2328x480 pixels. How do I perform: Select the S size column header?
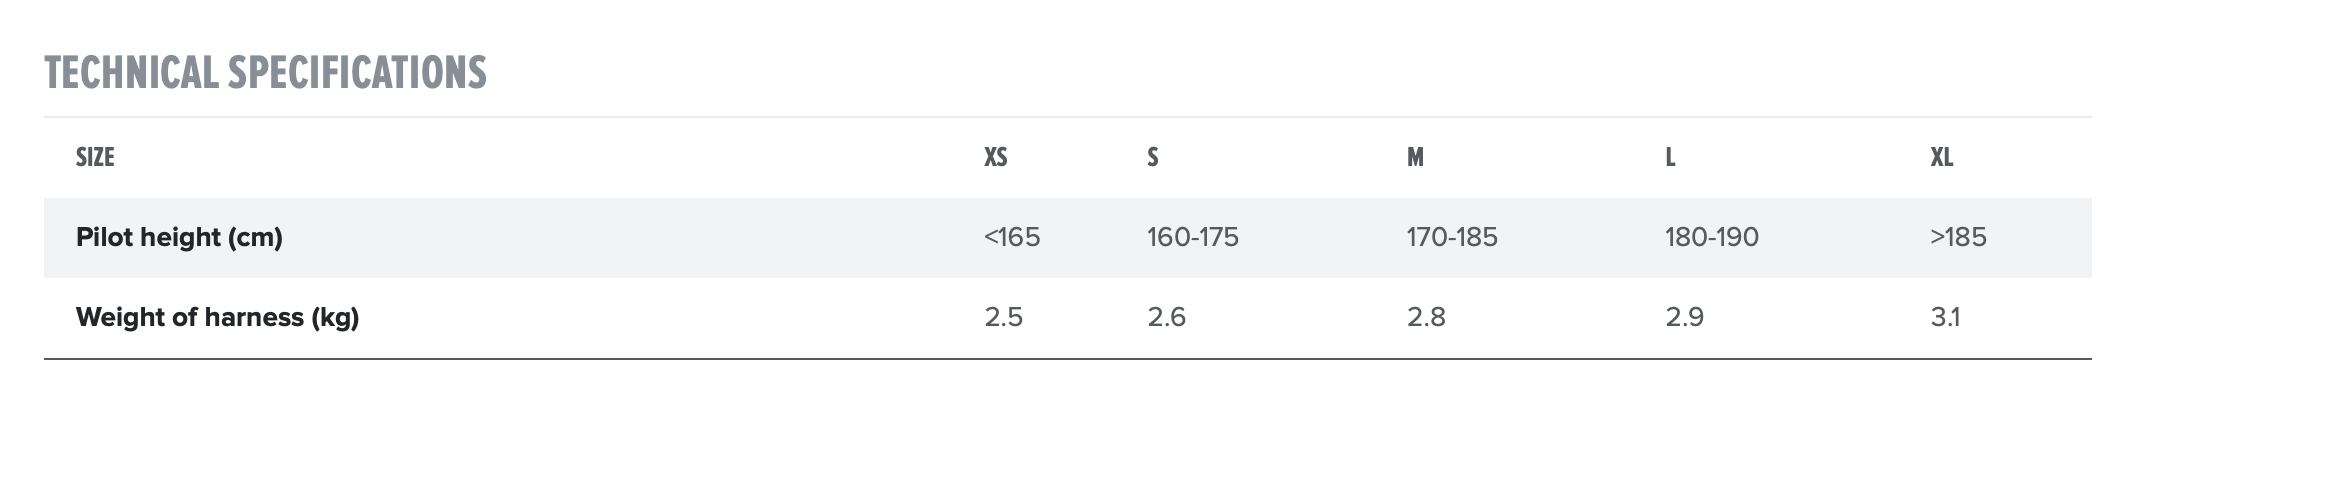coord(1152,157)
